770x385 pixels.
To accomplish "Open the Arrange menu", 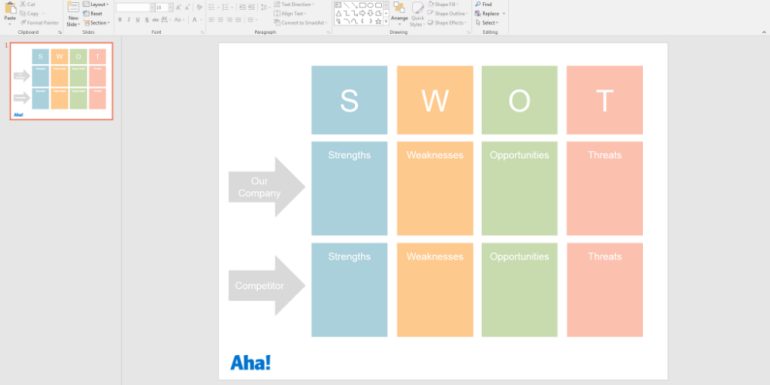I will [399, 14].
